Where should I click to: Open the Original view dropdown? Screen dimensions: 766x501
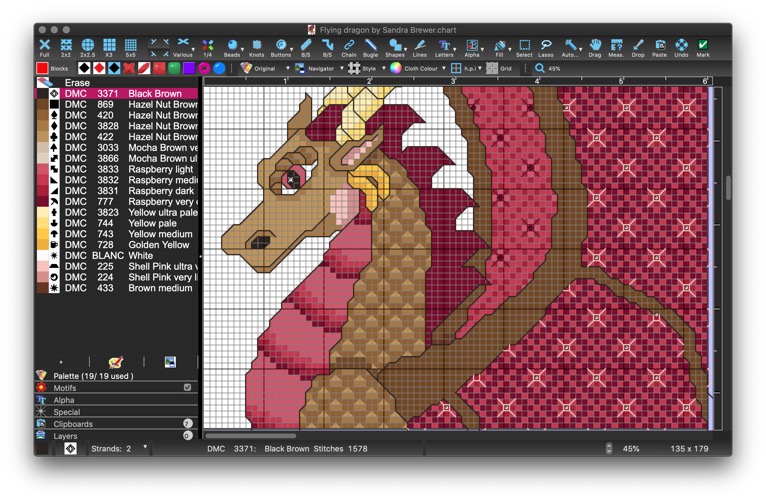click(x=288, y=68)
